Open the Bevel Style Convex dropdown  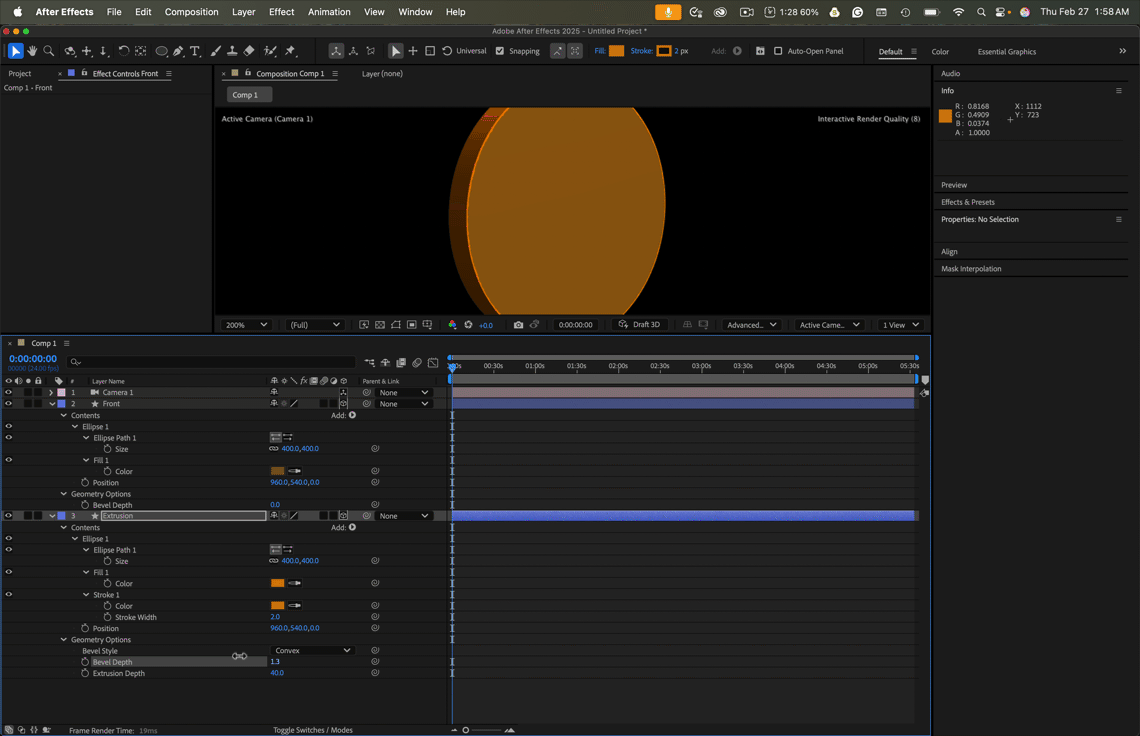click(314, 651)
